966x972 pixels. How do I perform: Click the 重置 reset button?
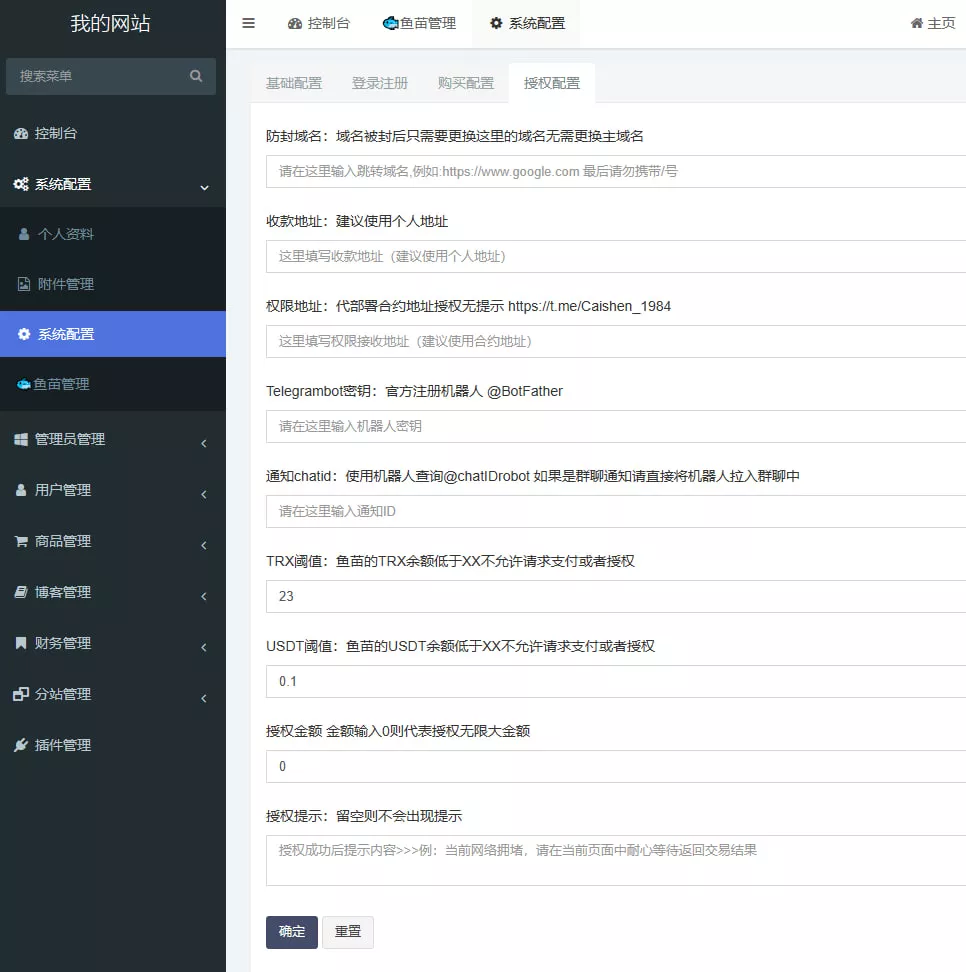pyautogui.click(x=348, y=932)
